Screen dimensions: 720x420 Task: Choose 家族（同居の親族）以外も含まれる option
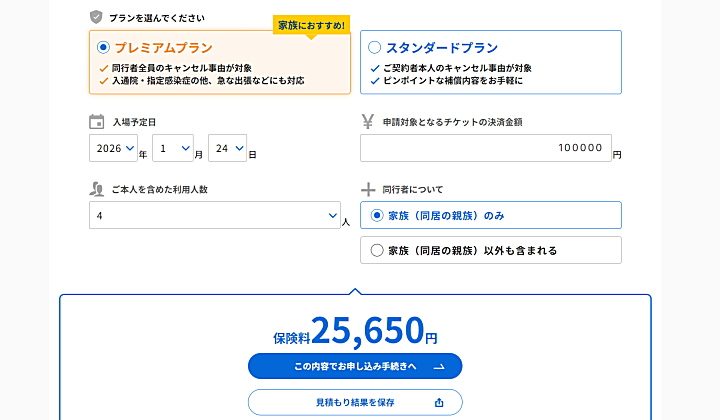click(377, 250)
